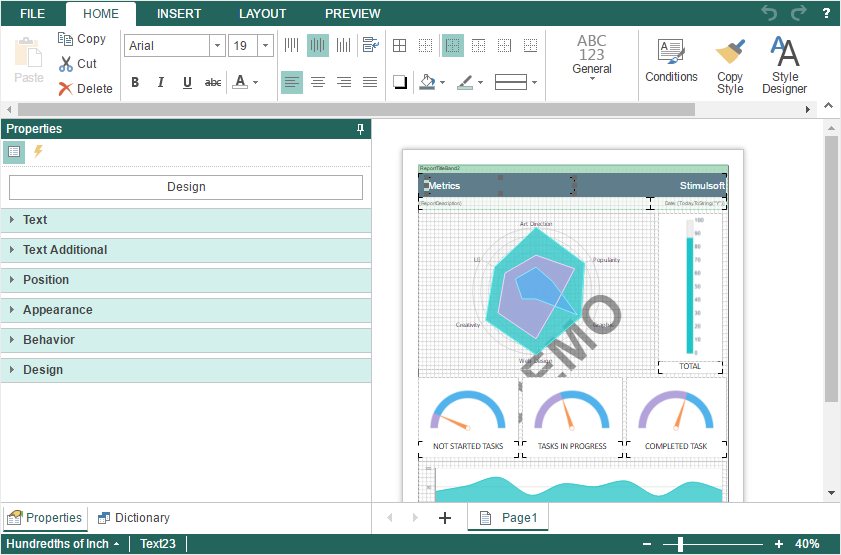Click the Copy Style brush icon
The image size is (841, 555).
click(730, 52)
